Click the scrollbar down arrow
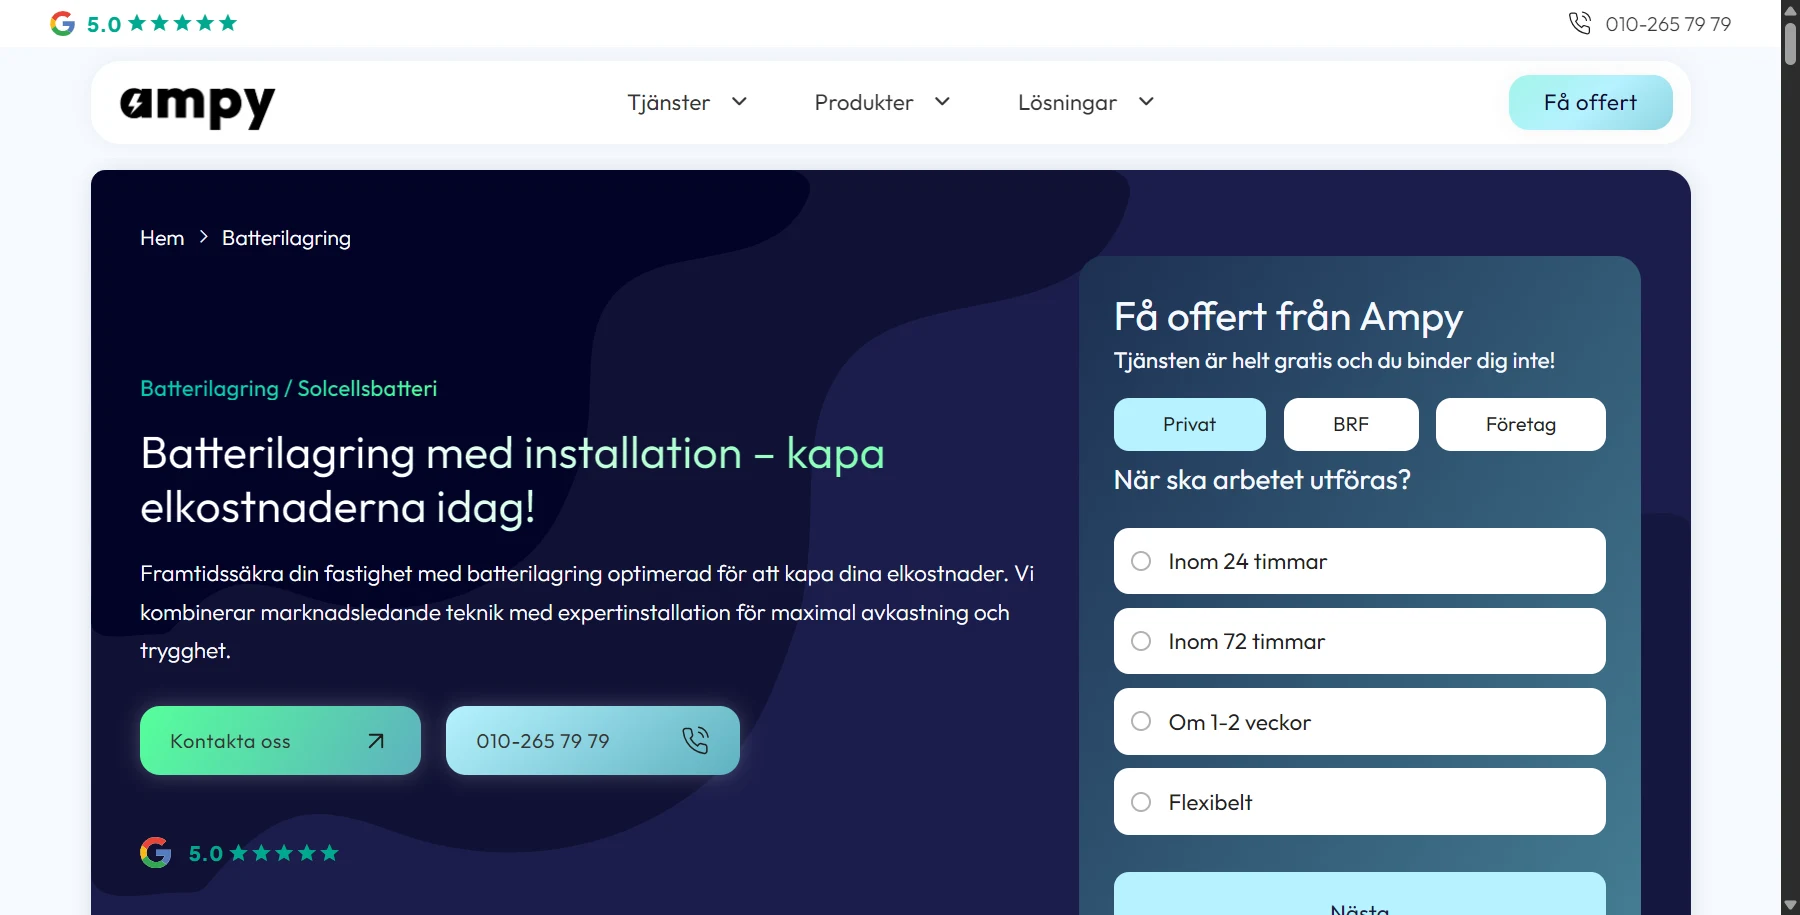This screenshot has width=1800, height=915. coord(1790,905)
